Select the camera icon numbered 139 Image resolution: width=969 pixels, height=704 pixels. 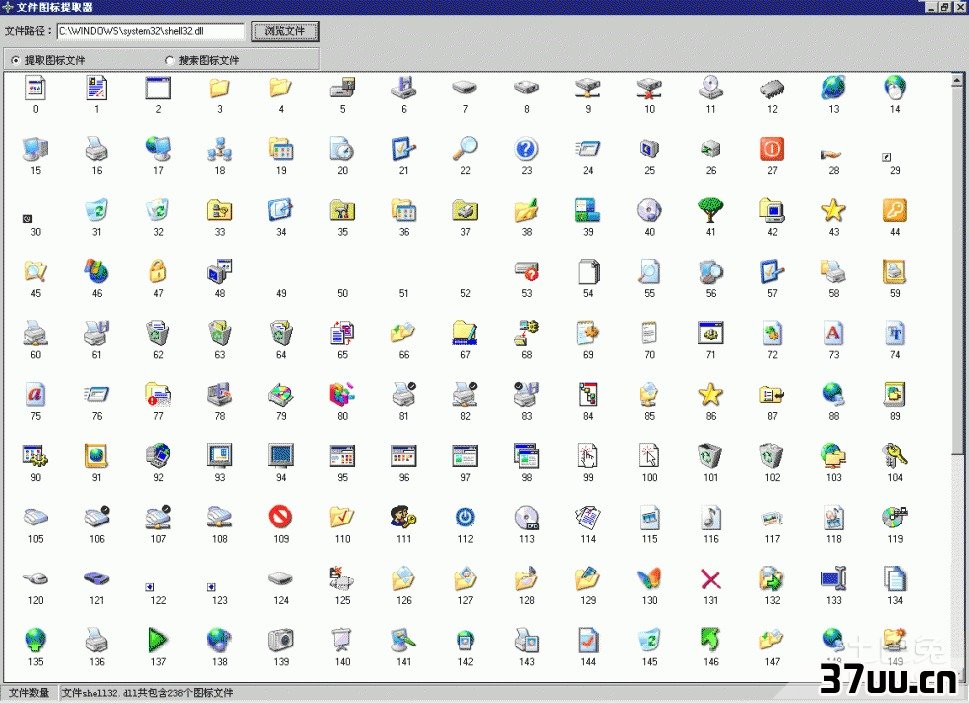click(x=281, y=640)
